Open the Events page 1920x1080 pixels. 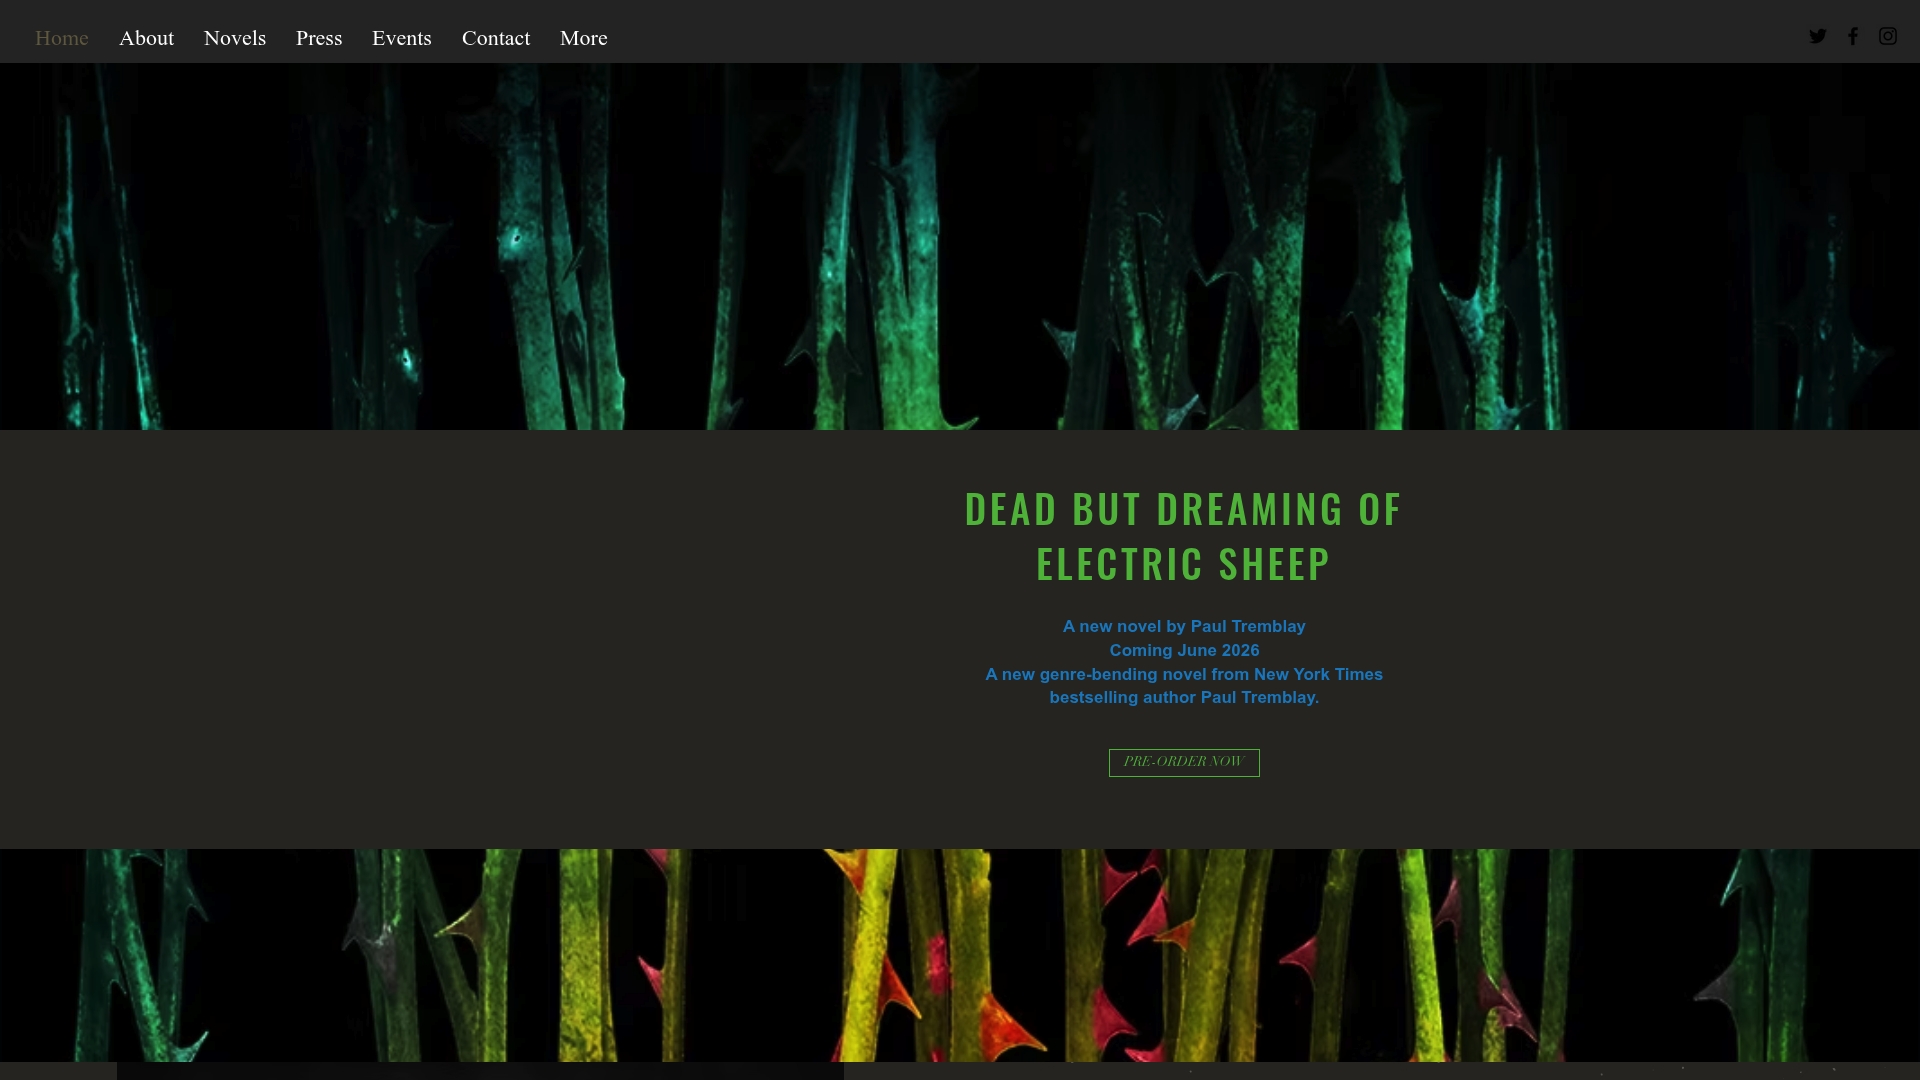click(401, 38)
